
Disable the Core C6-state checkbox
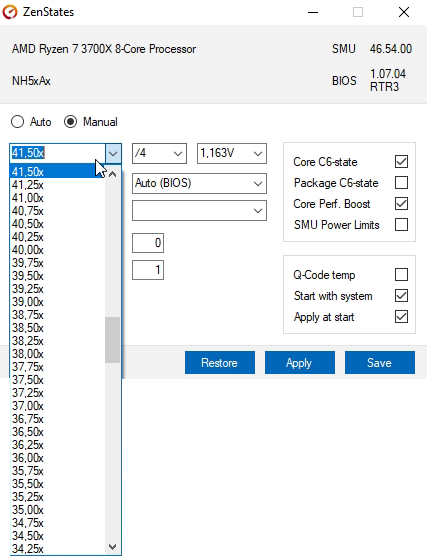(x=401, y=162)
